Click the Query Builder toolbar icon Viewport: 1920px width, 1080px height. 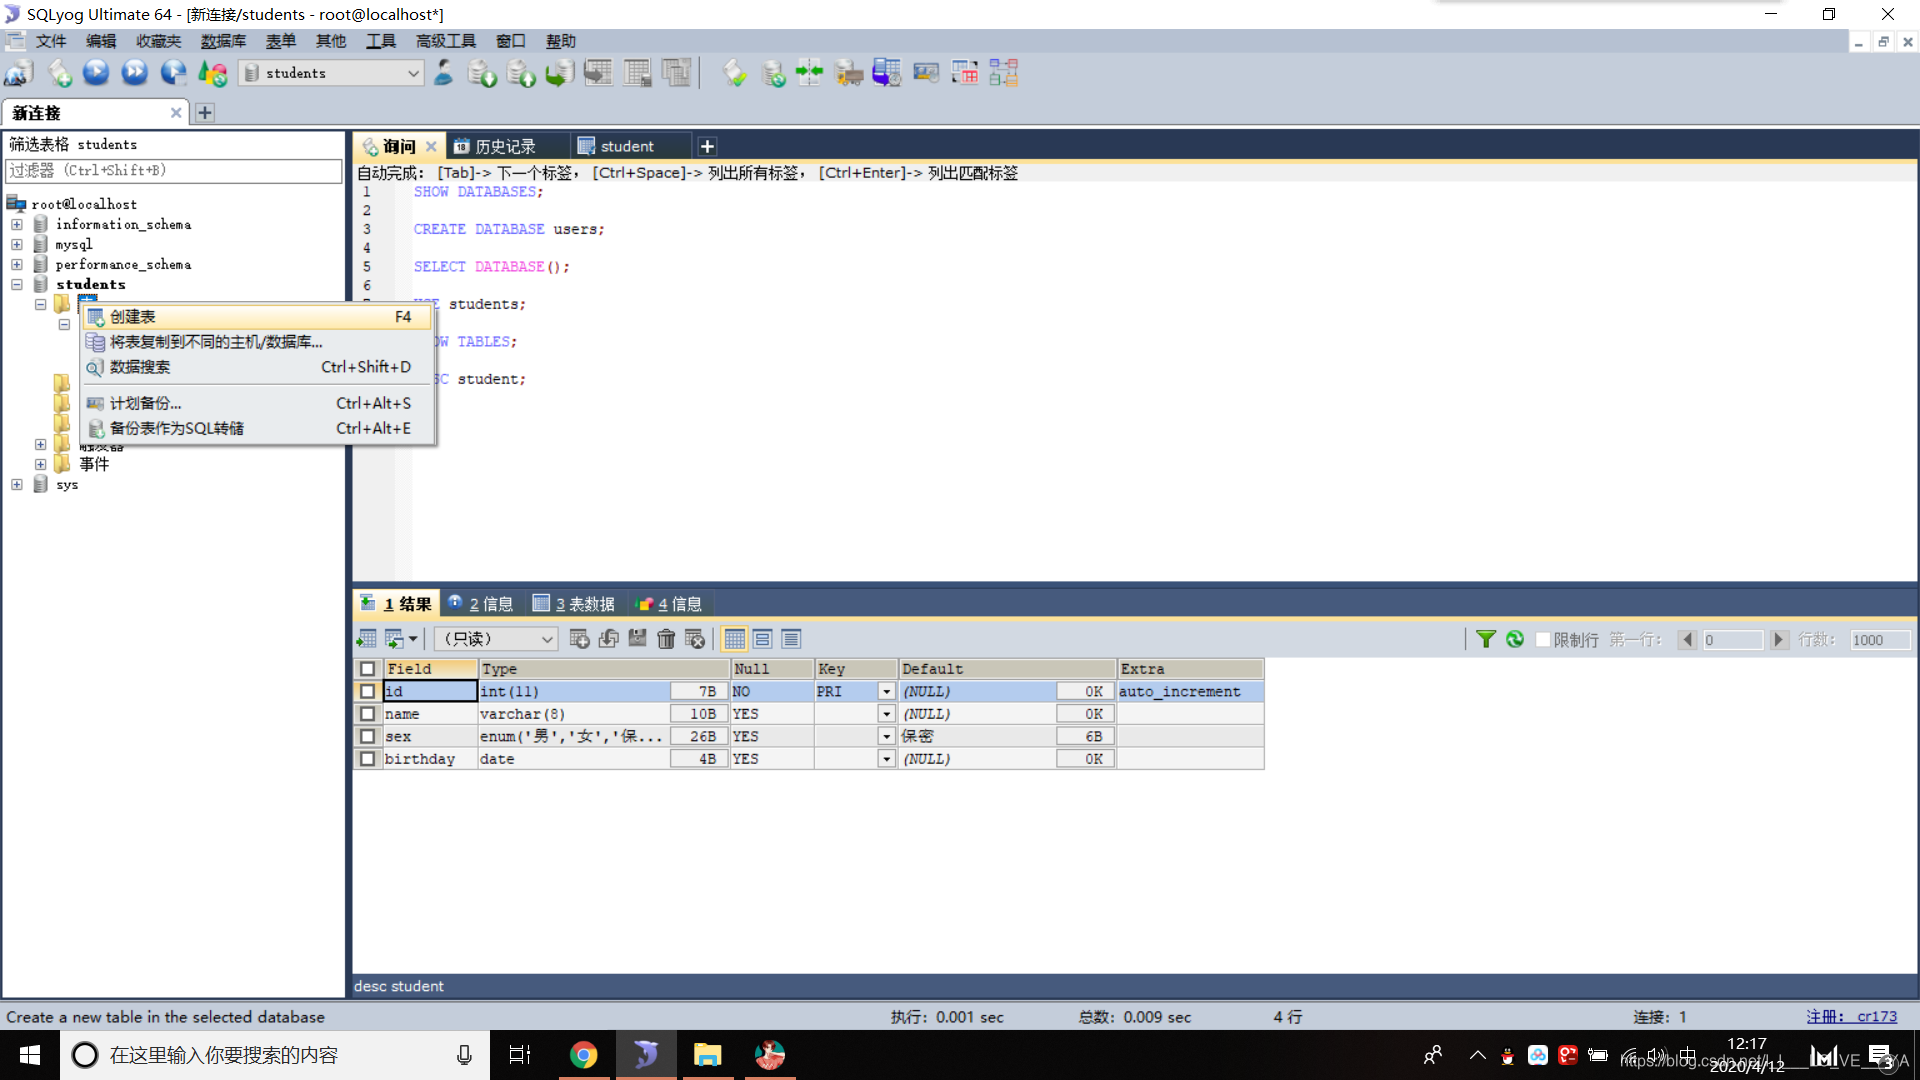965,73
